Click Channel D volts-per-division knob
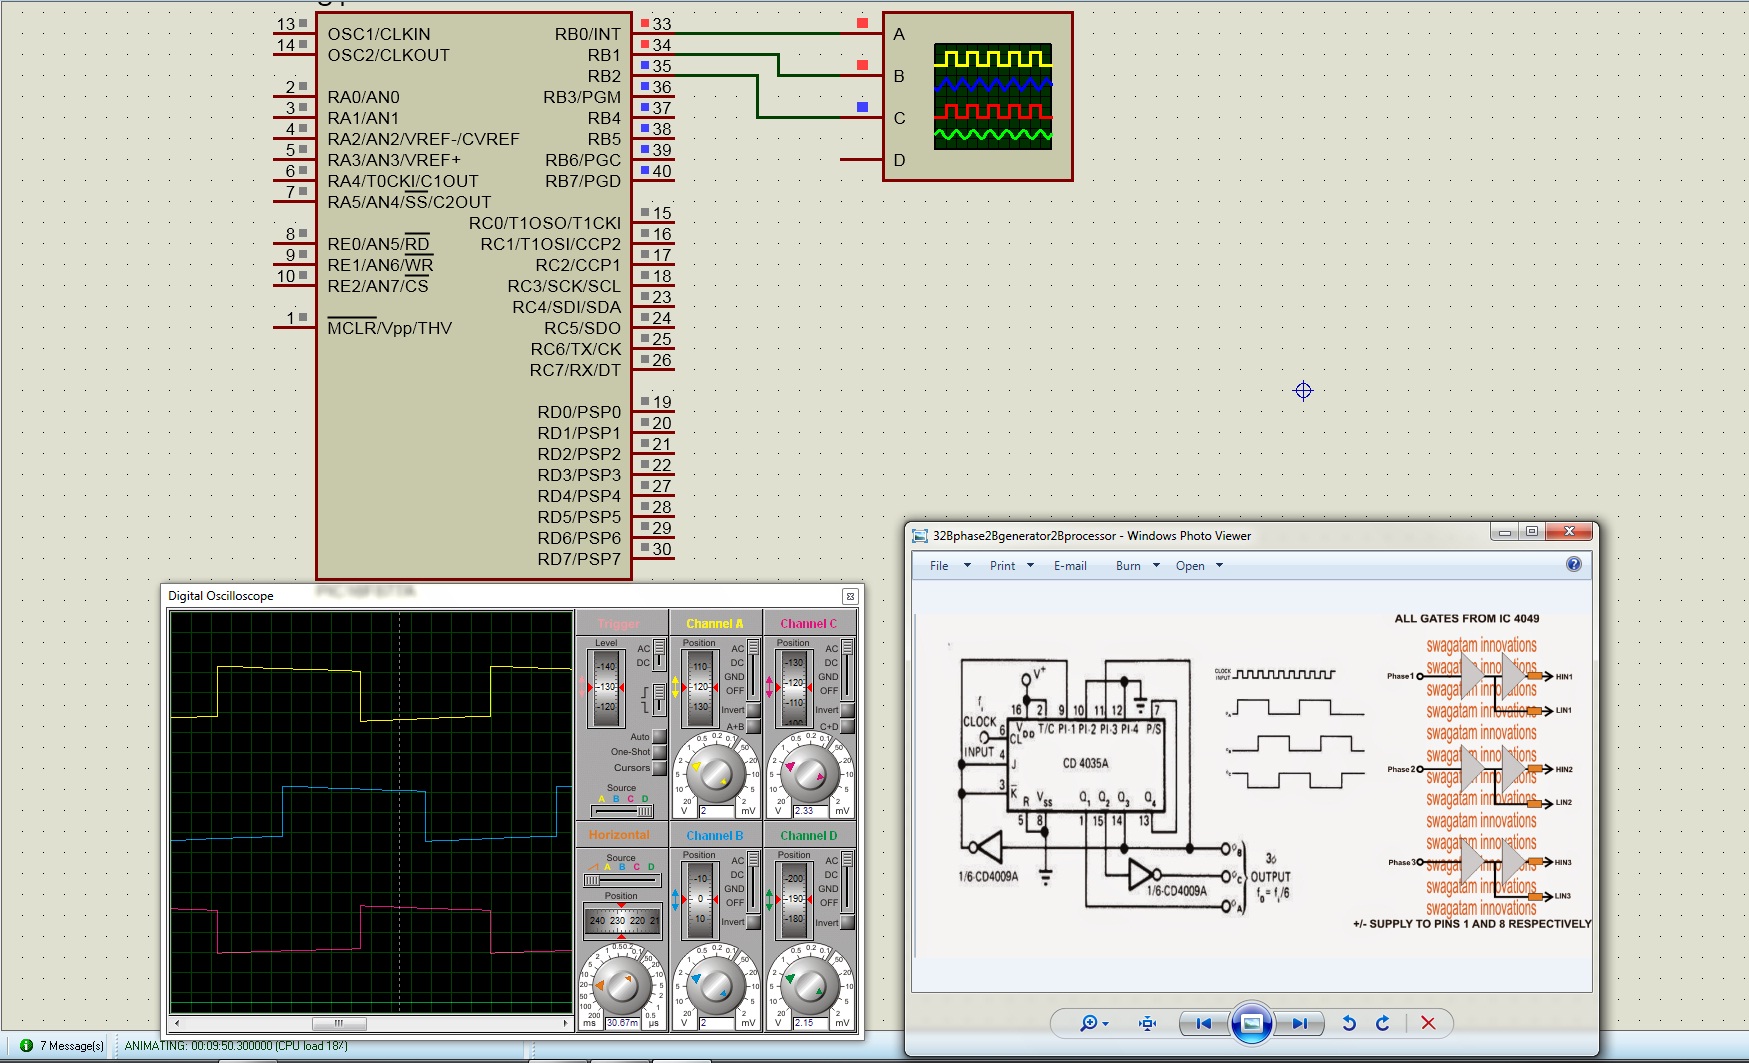 [x=810, y=987]
